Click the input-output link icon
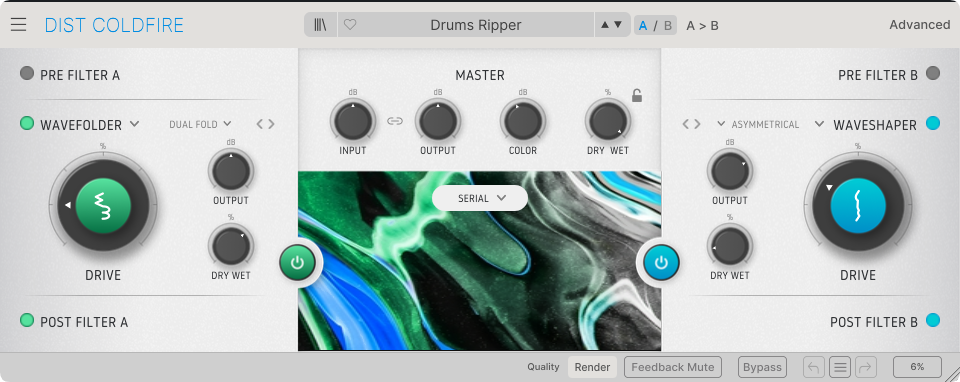 (395, 121)
